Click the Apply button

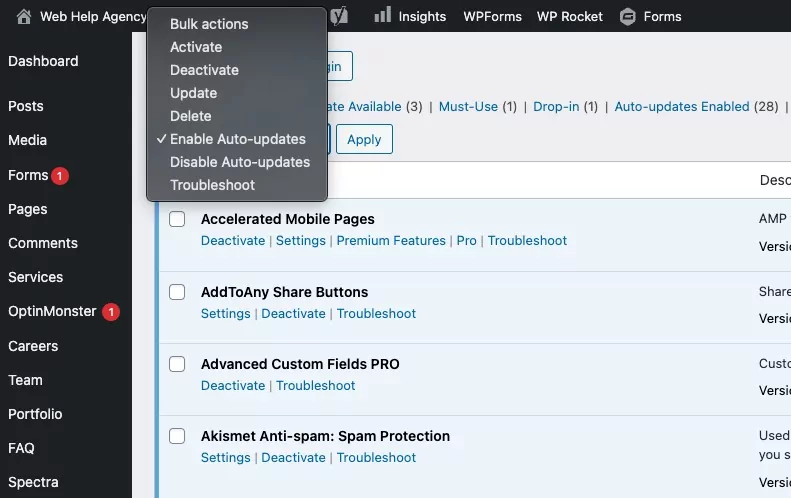pos(364,139)
